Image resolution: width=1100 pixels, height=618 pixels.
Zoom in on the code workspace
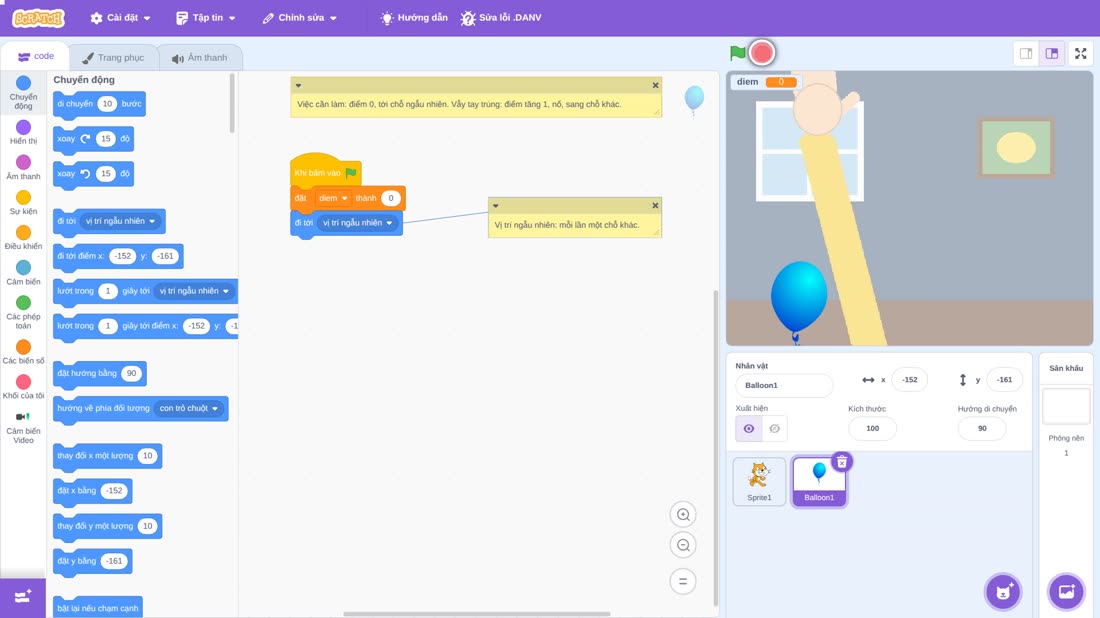(683, 514)
